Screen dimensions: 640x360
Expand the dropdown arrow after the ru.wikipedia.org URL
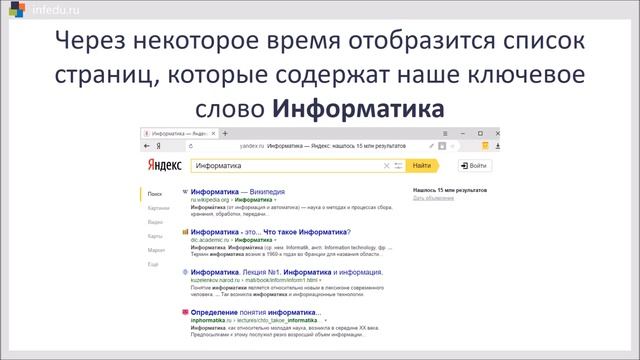[x=275, y=200]
